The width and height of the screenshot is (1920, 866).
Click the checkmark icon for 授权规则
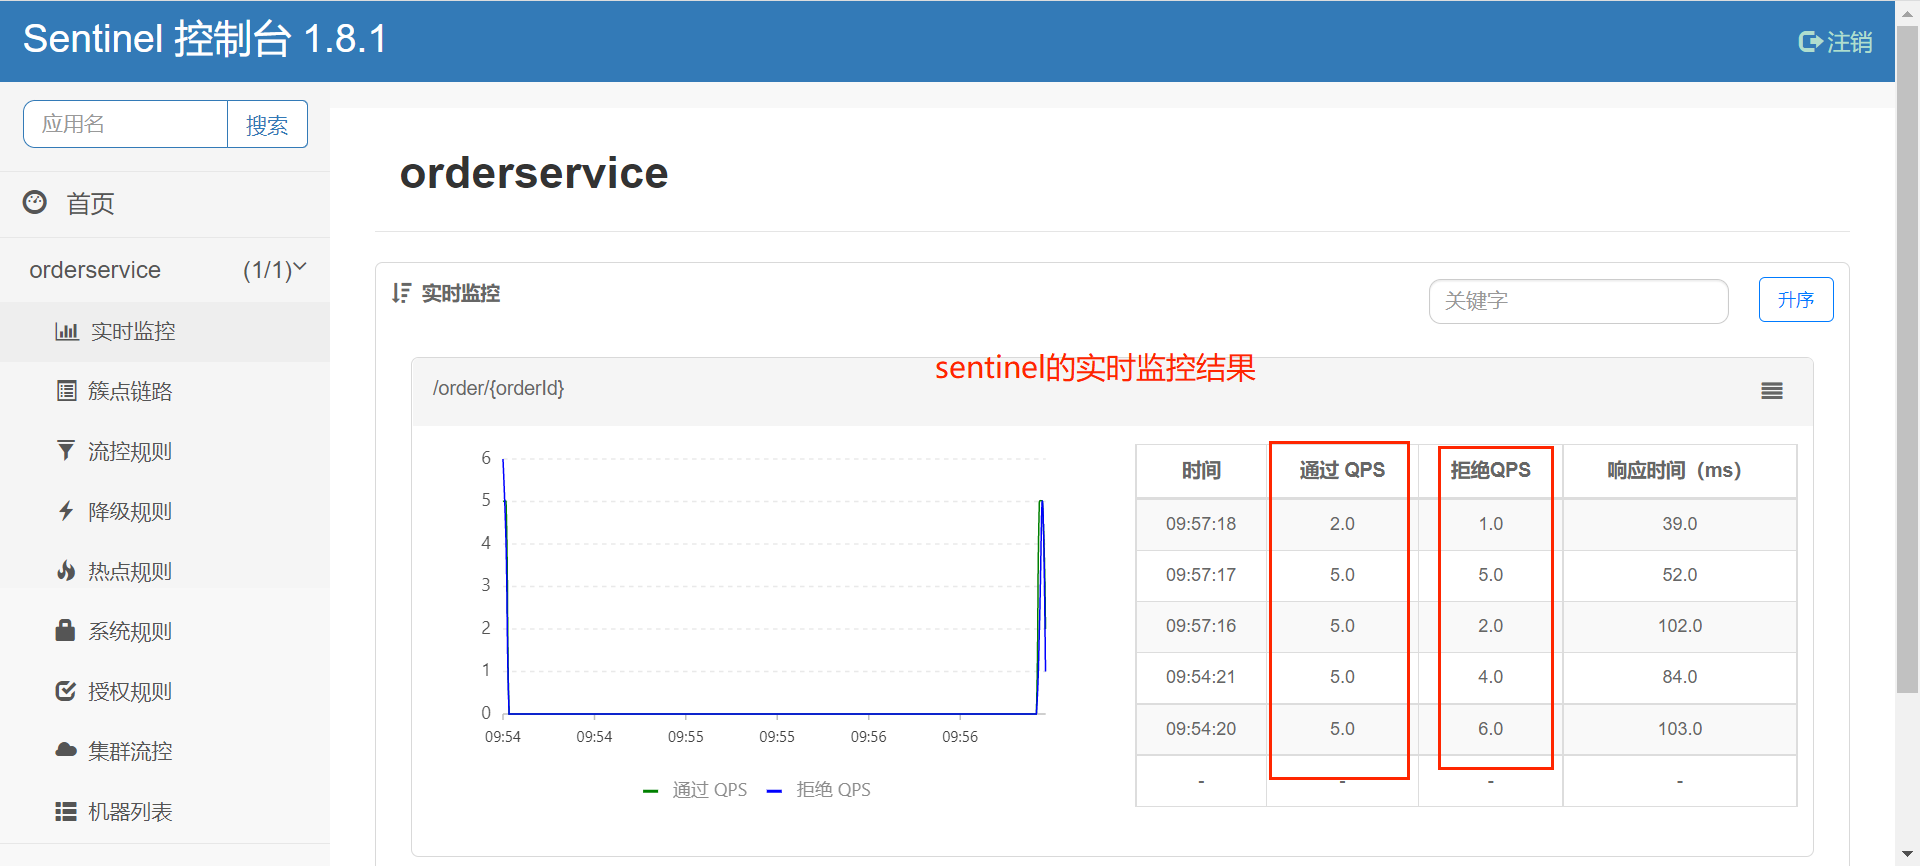[x=66, y=691]
